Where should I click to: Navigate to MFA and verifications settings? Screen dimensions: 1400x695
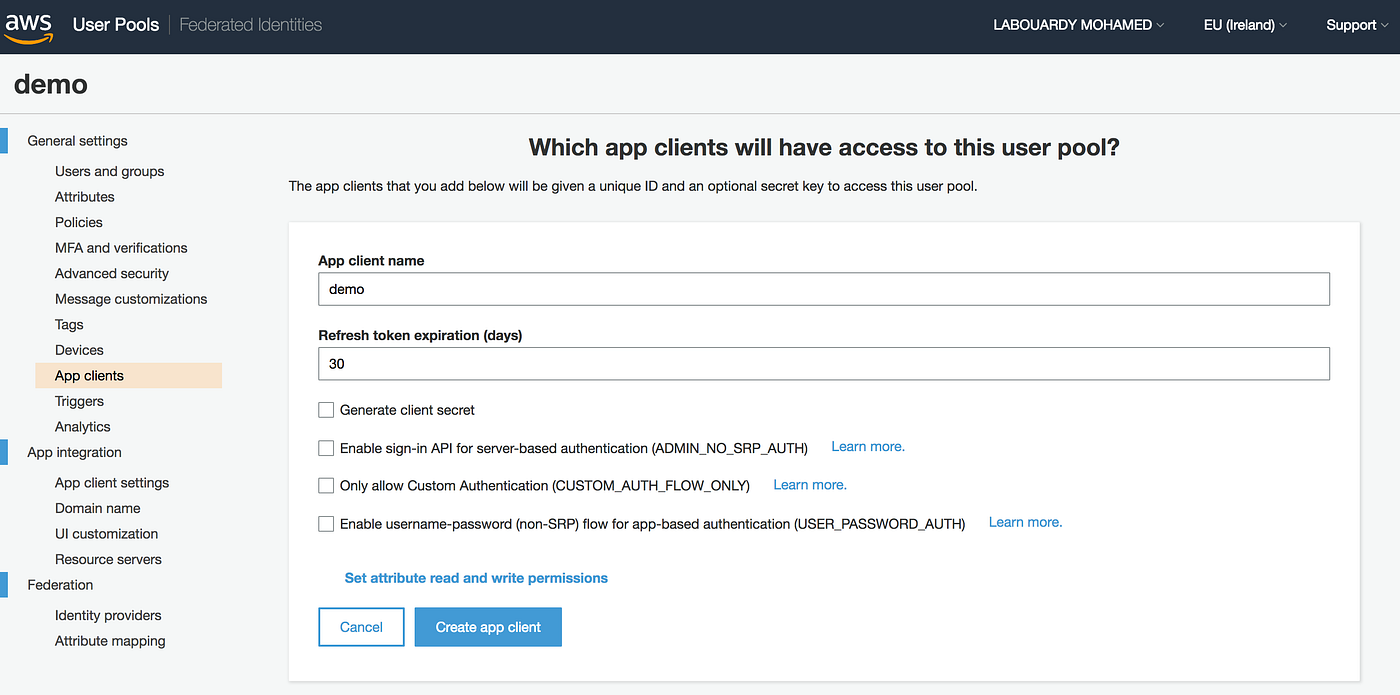click(121, 247)
